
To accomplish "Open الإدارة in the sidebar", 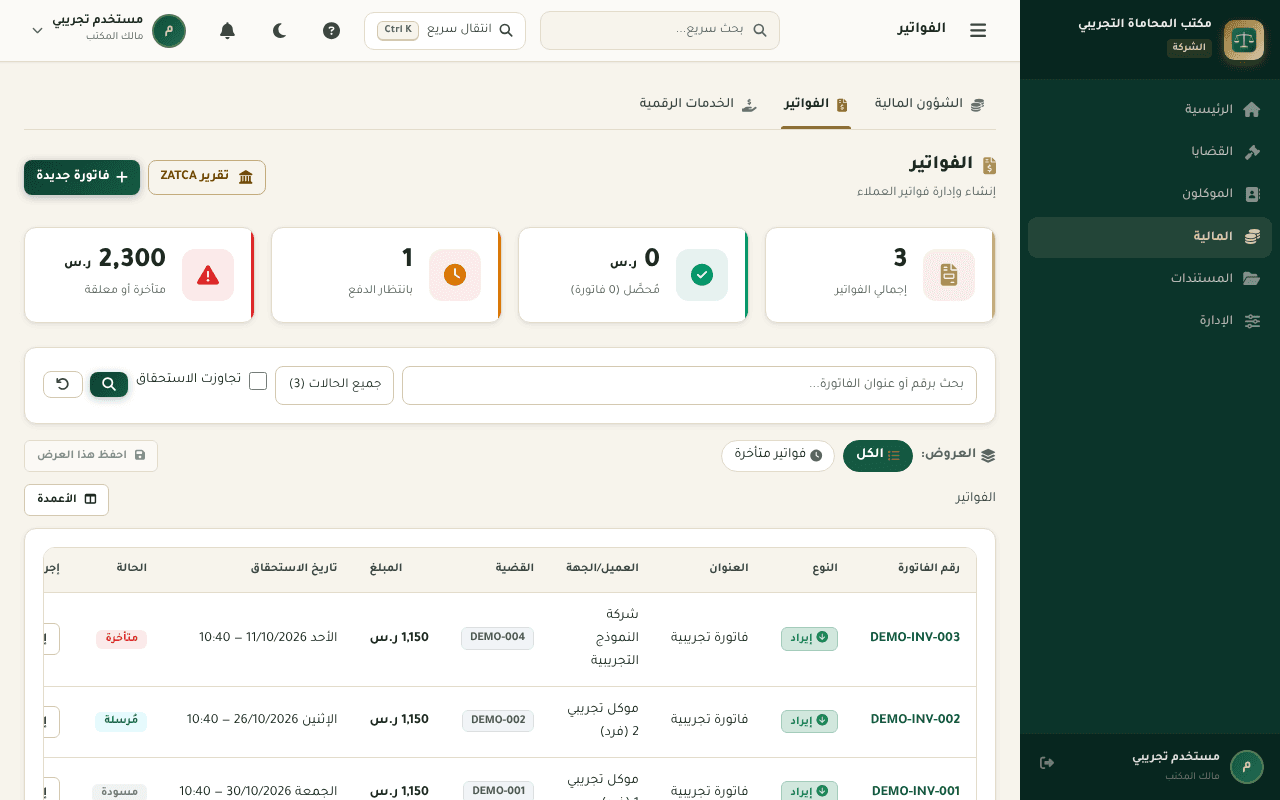I will 1150,321.
